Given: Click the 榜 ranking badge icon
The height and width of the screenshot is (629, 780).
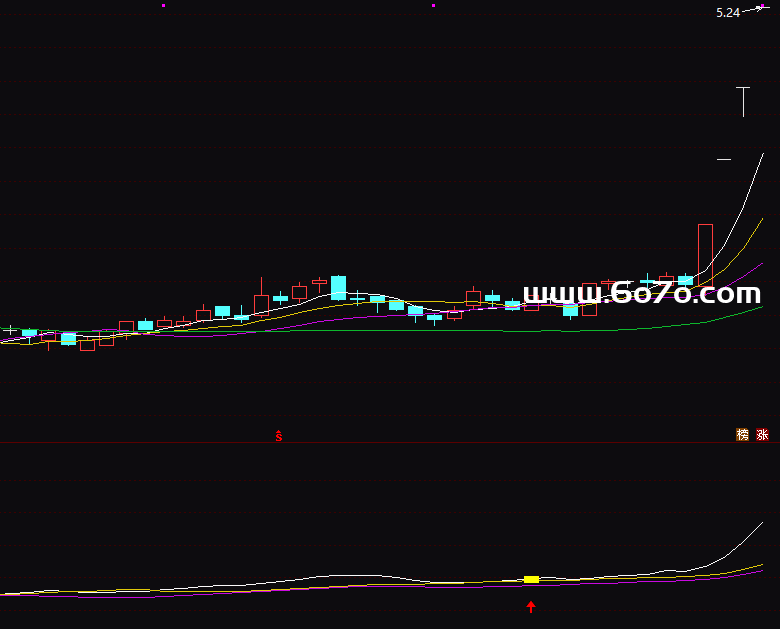Looking at the screenshot, I should [x=742, y=435].
